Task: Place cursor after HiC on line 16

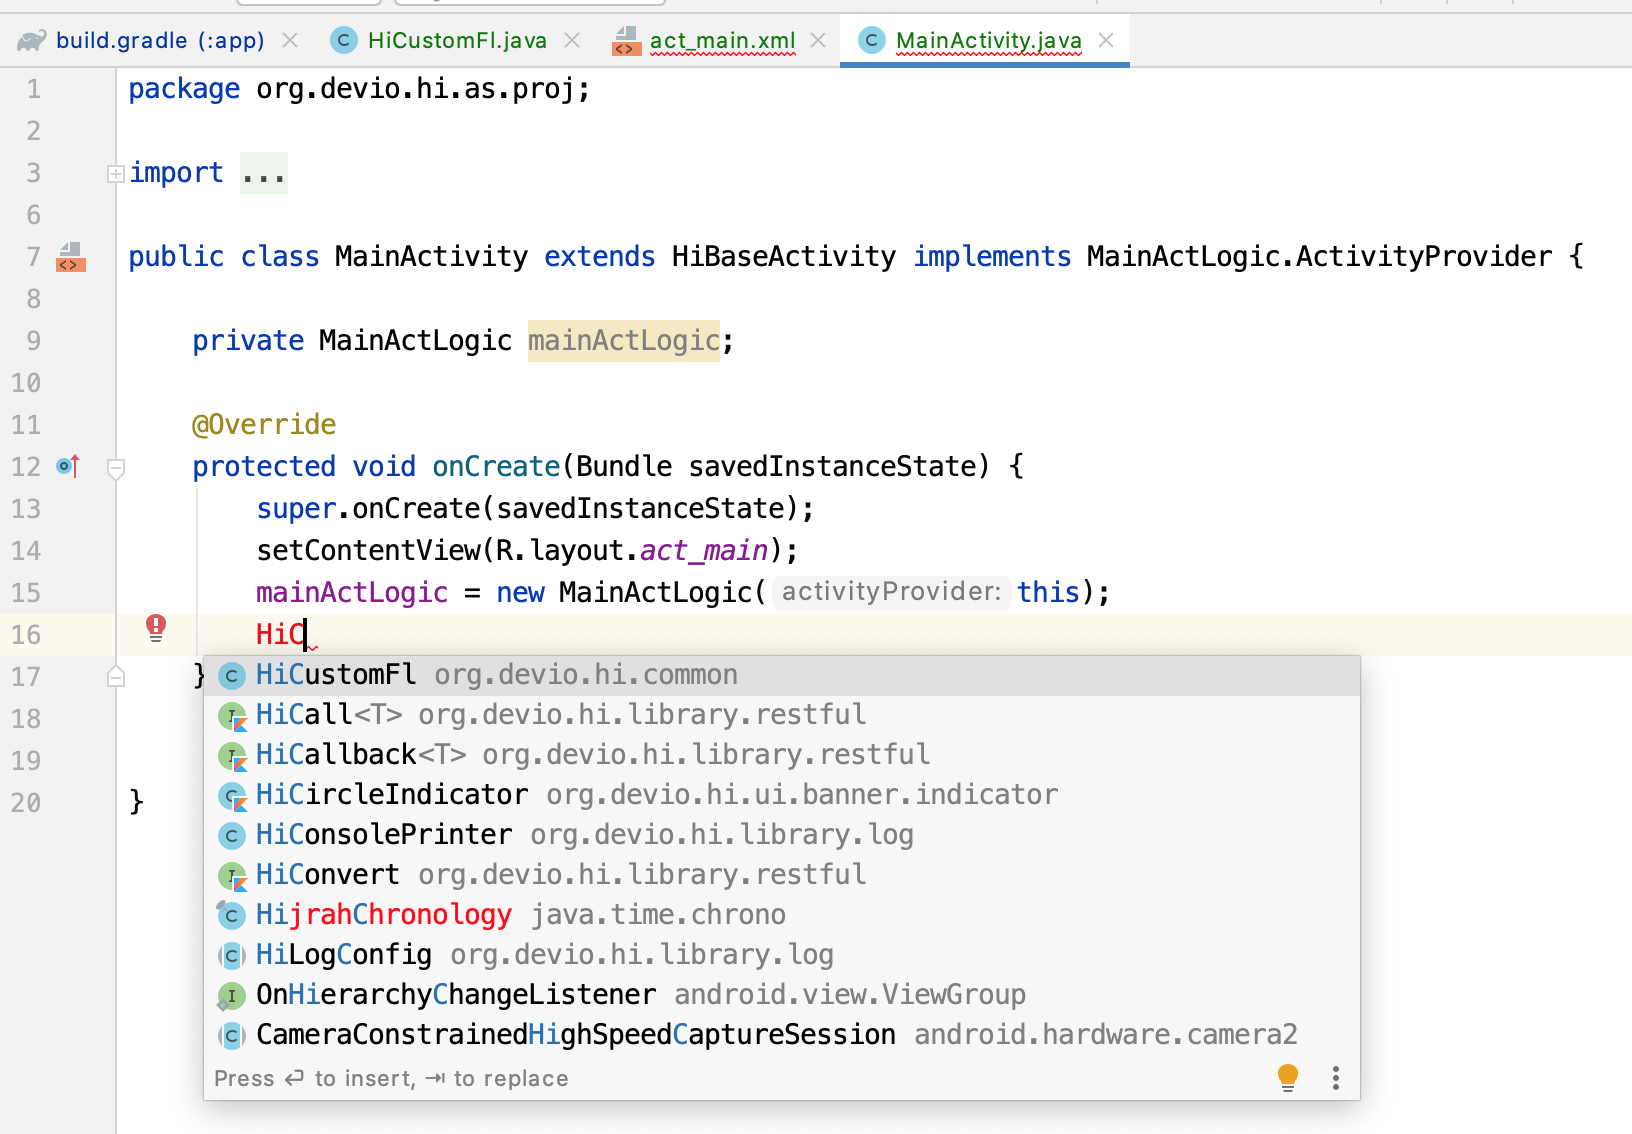Action: click(306, 635)
